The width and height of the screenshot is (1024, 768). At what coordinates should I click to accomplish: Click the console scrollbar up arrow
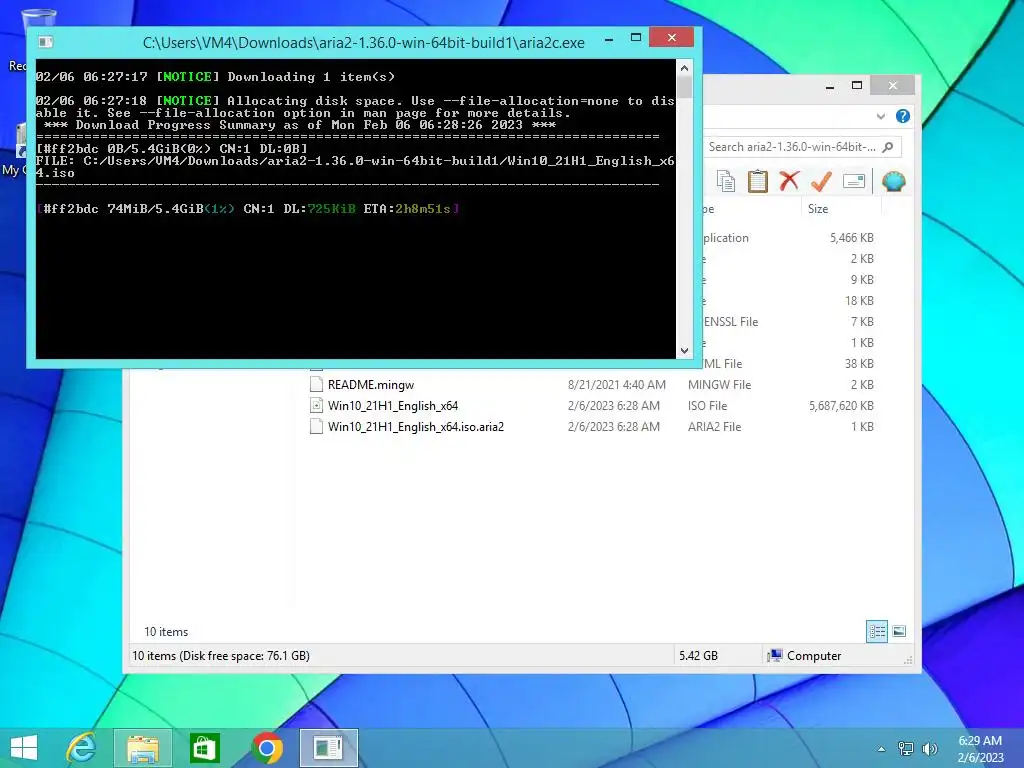point(684,68)
